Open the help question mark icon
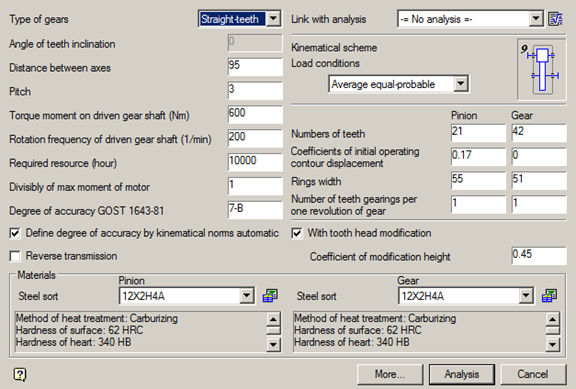The width and height of the screenshot is (576, 389). 19,375
